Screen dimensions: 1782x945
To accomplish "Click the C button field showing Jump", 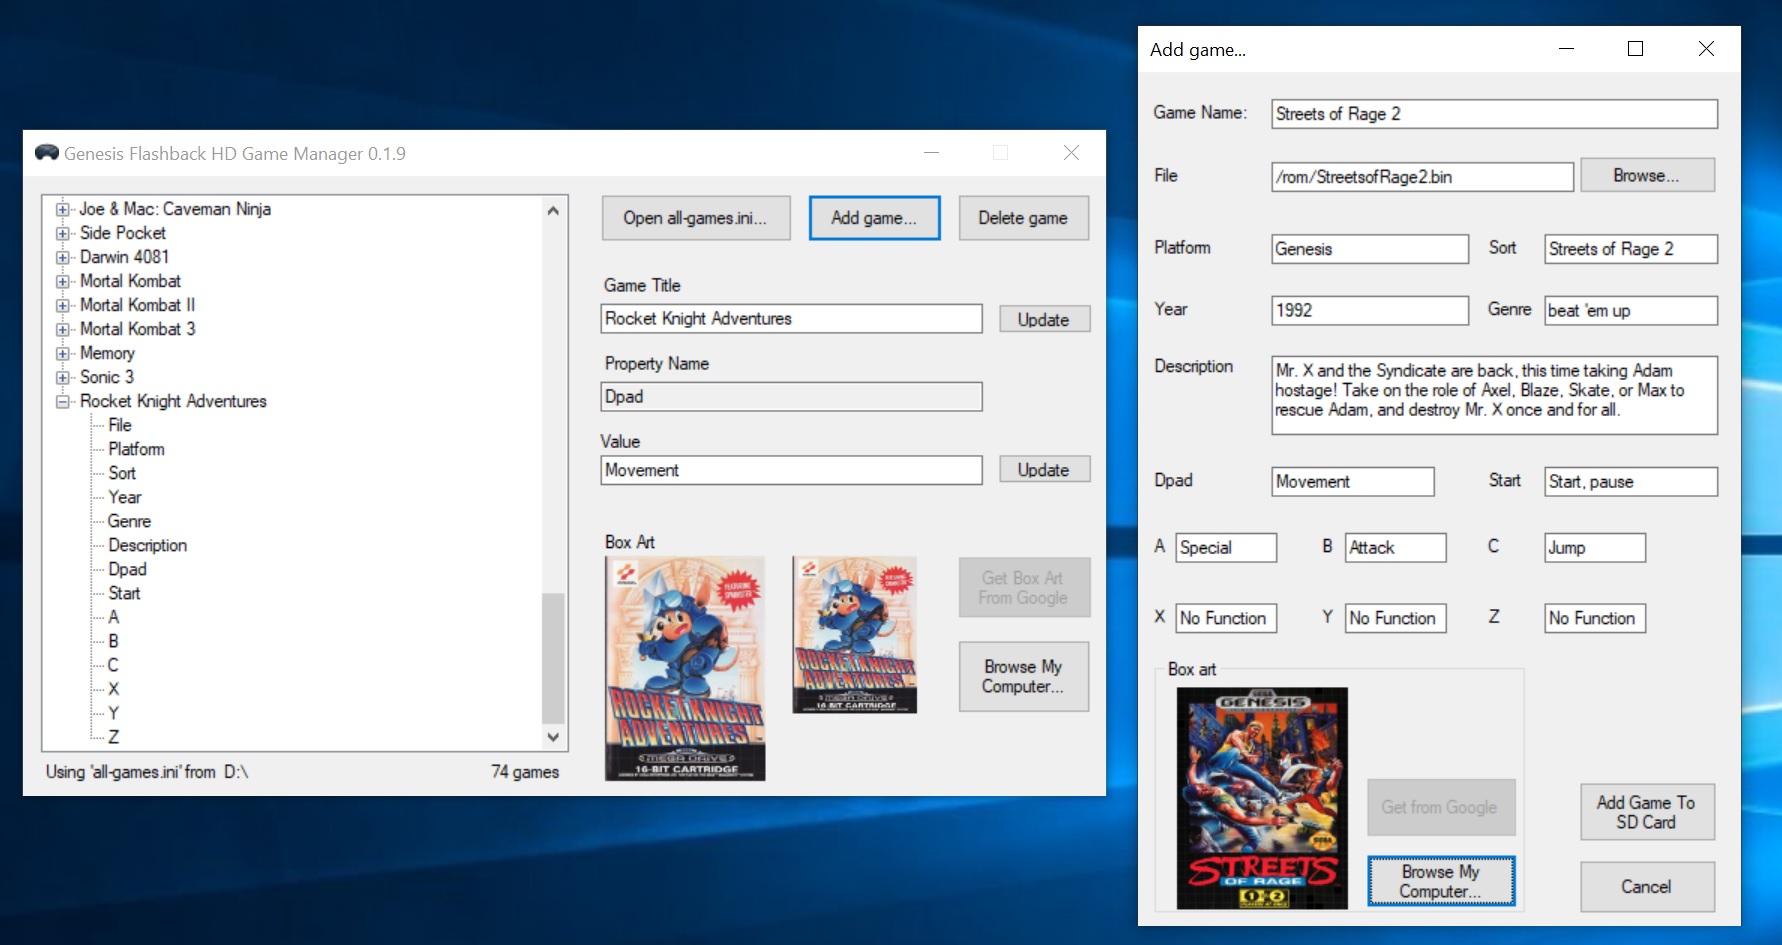I will coord(1595,548).
